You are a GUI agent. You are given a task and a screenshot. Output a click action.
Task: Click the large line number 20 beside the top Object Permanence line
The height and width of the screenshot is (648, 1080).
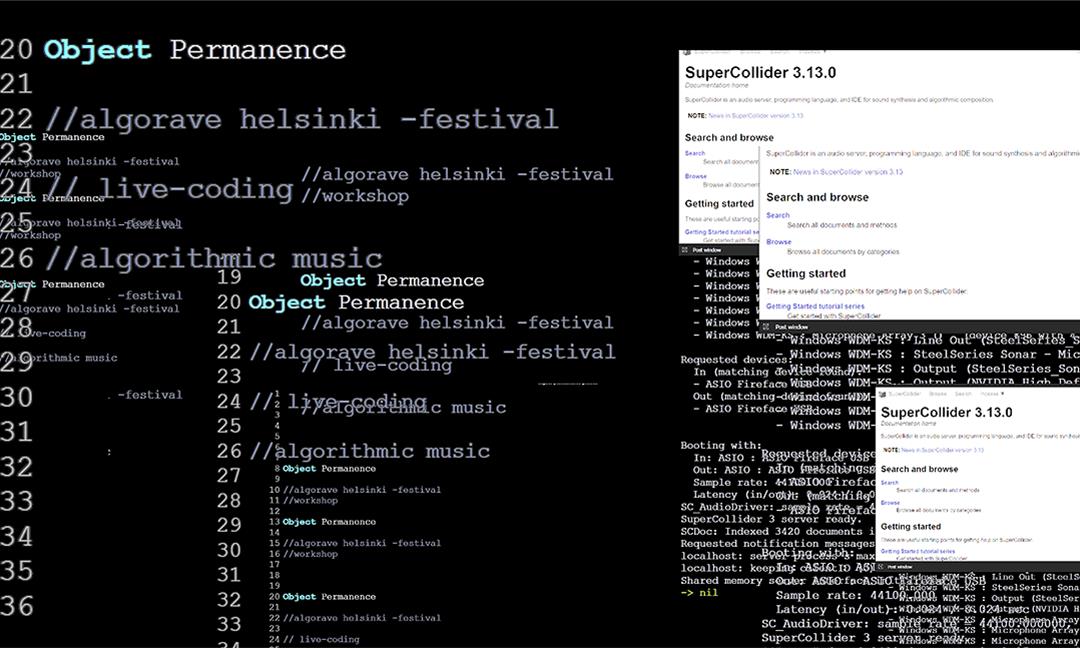(16, 49)
